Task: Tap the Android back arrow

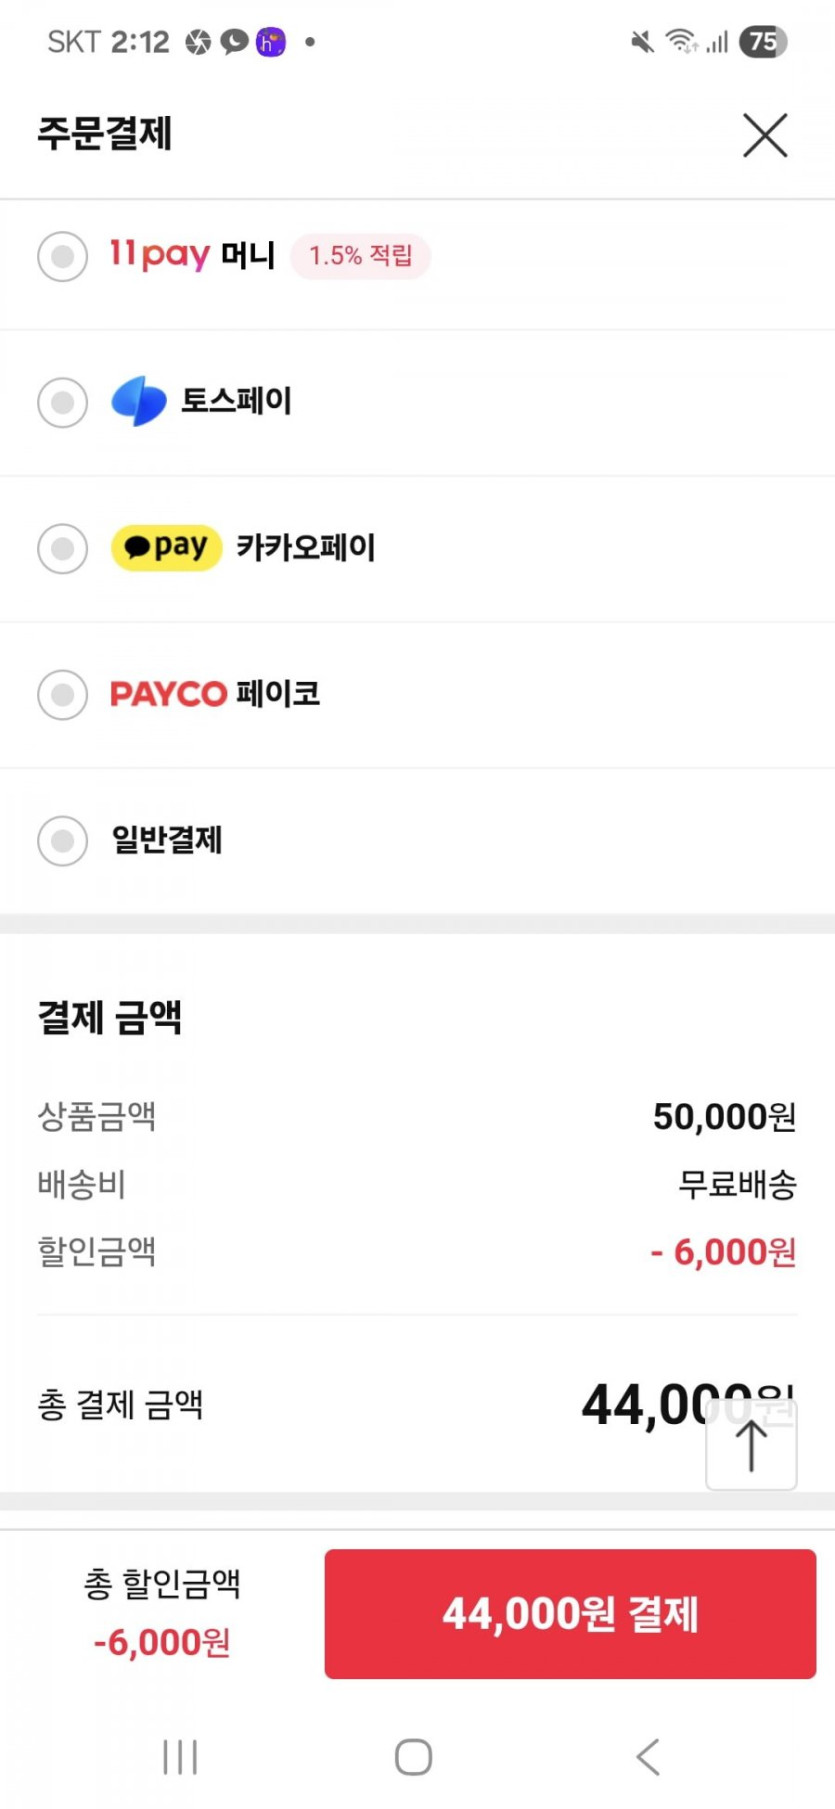Action: point(648,1757)
